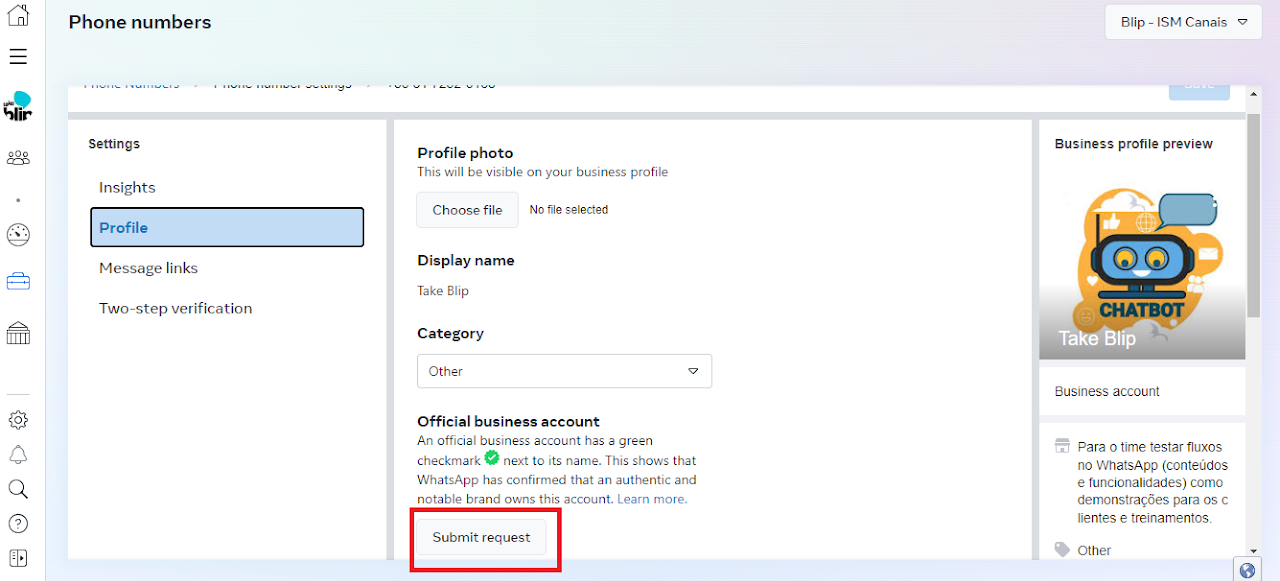Click the Blip business logo
The image size is (1280, 581).
pos(18,106)
